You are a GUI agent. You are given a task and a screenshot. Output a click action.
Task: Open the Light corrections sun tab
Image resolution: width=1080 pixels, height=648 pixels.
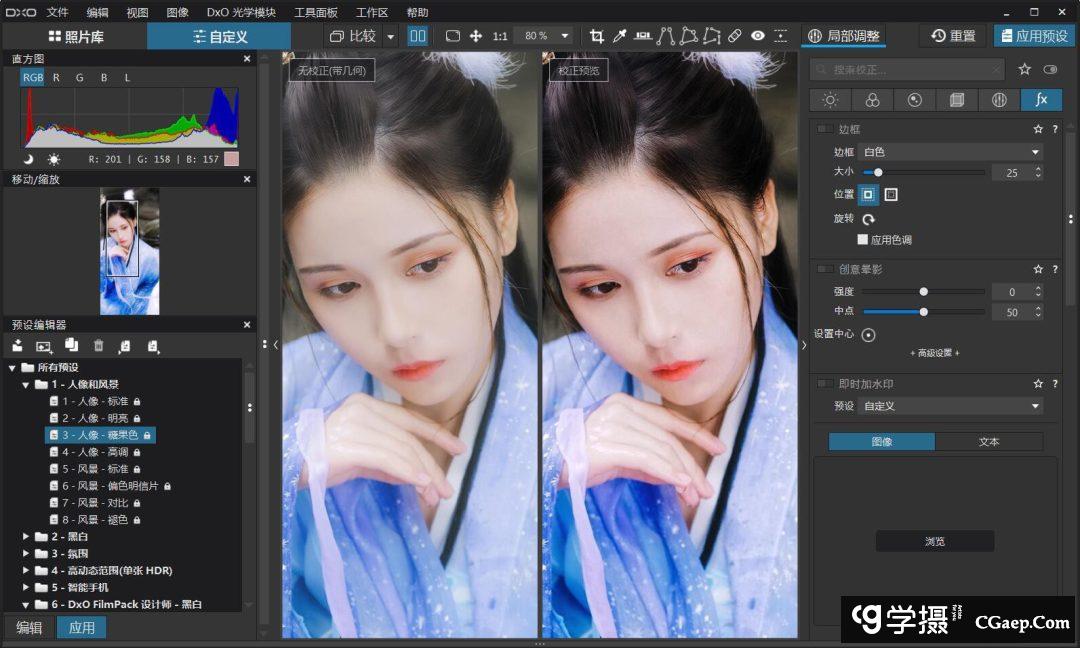(830, 100)
